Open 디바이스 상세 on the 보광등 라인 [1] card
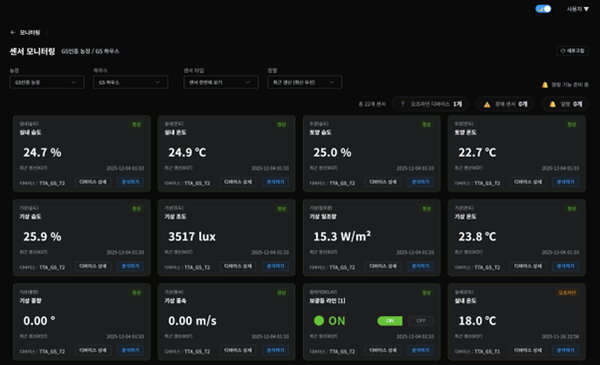This screenshot has width=600, height=365. (383, 350)
